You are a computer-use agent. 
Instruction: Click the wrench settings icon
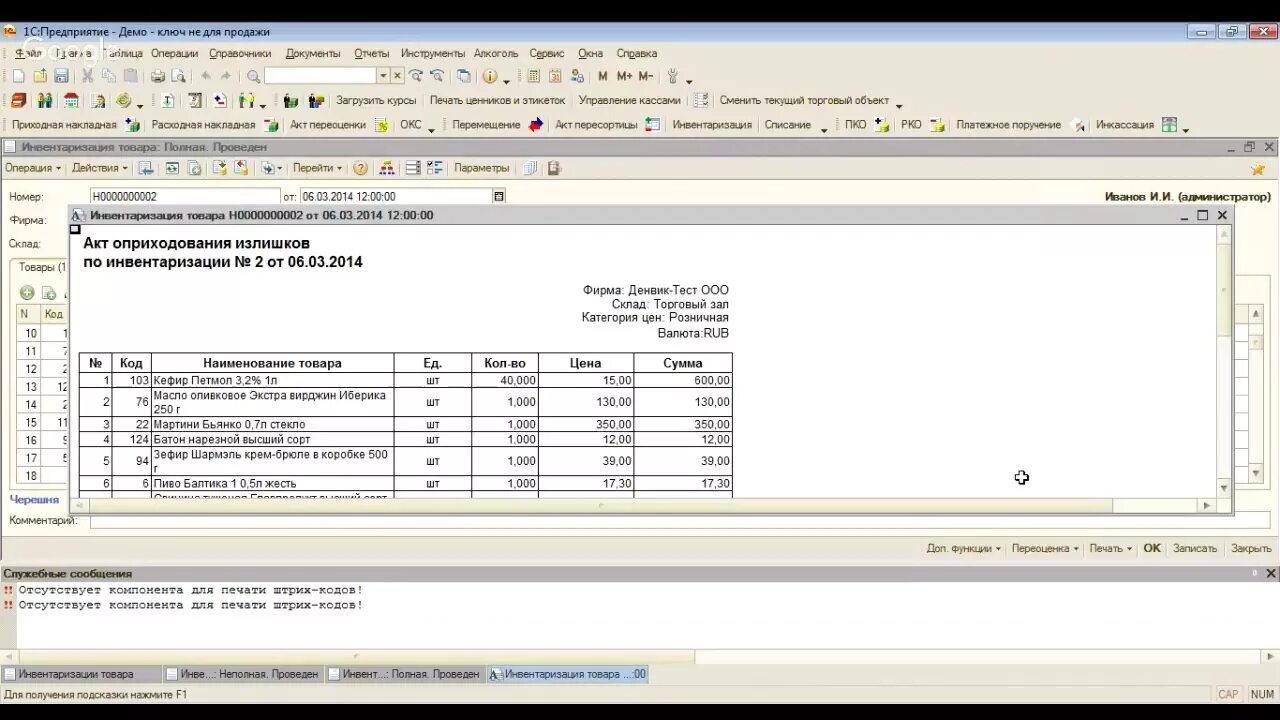tap(673, 76)
